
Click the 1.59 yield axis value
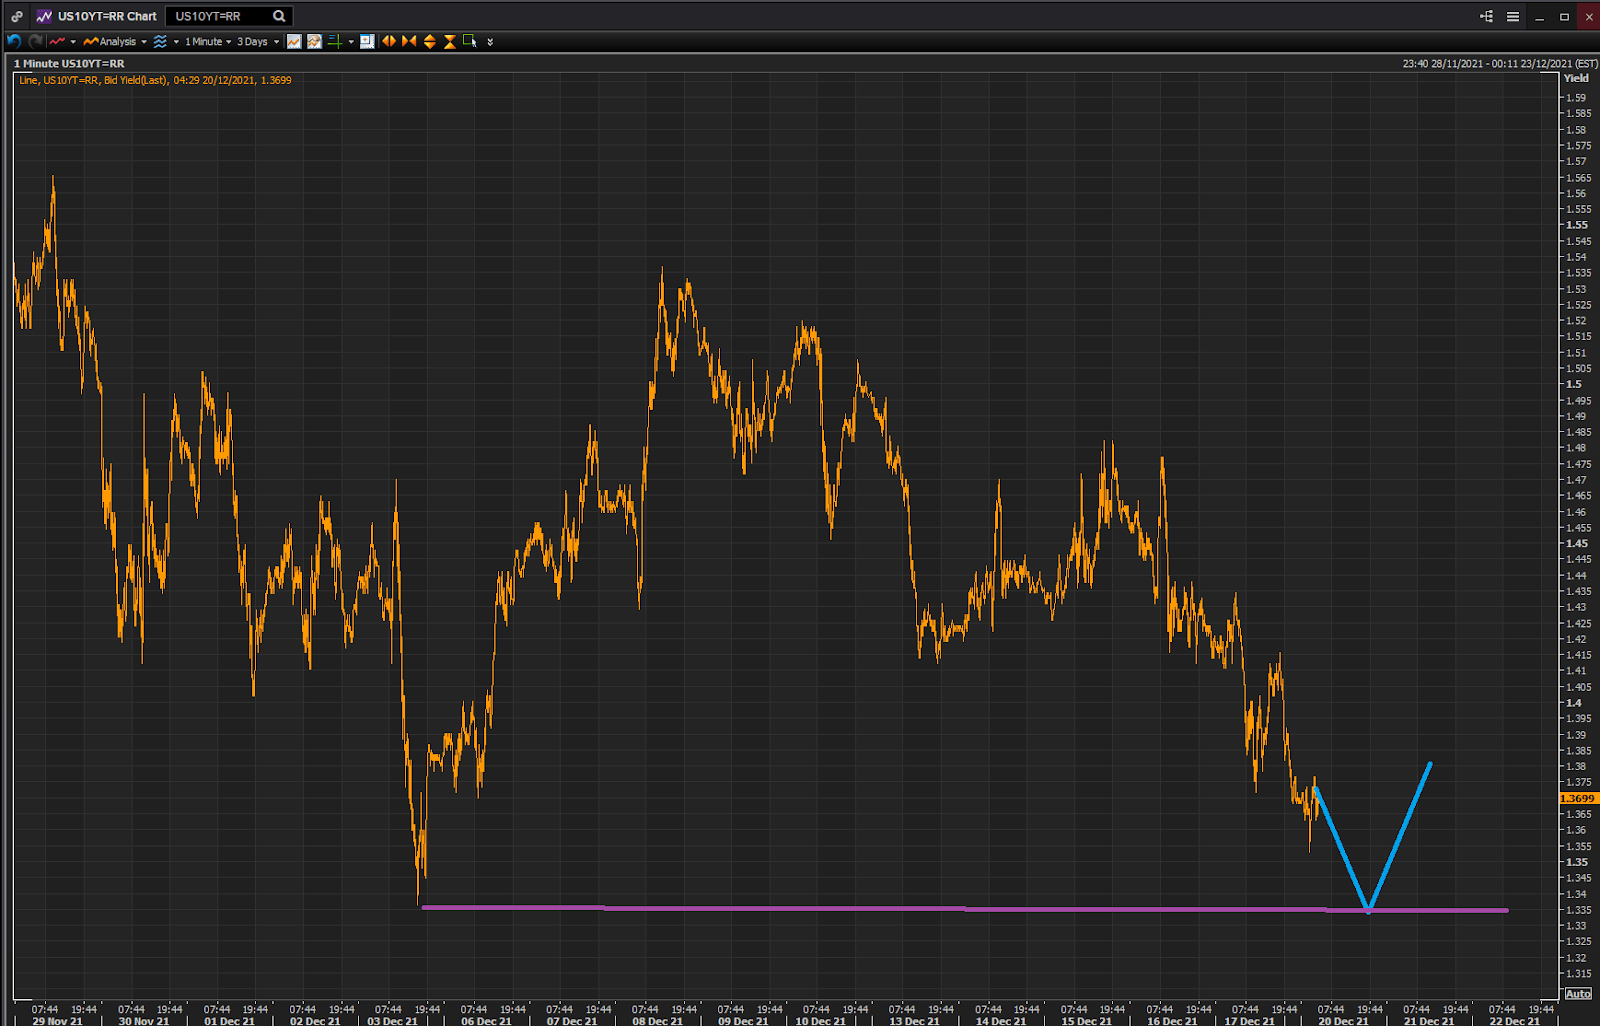coord(1576,98)
